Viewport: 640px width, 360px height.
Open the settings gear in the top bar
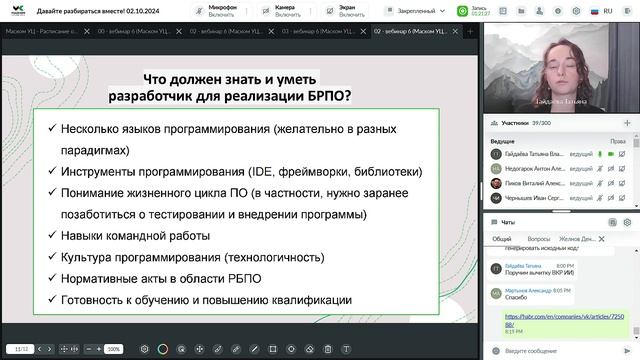[576, 11]
